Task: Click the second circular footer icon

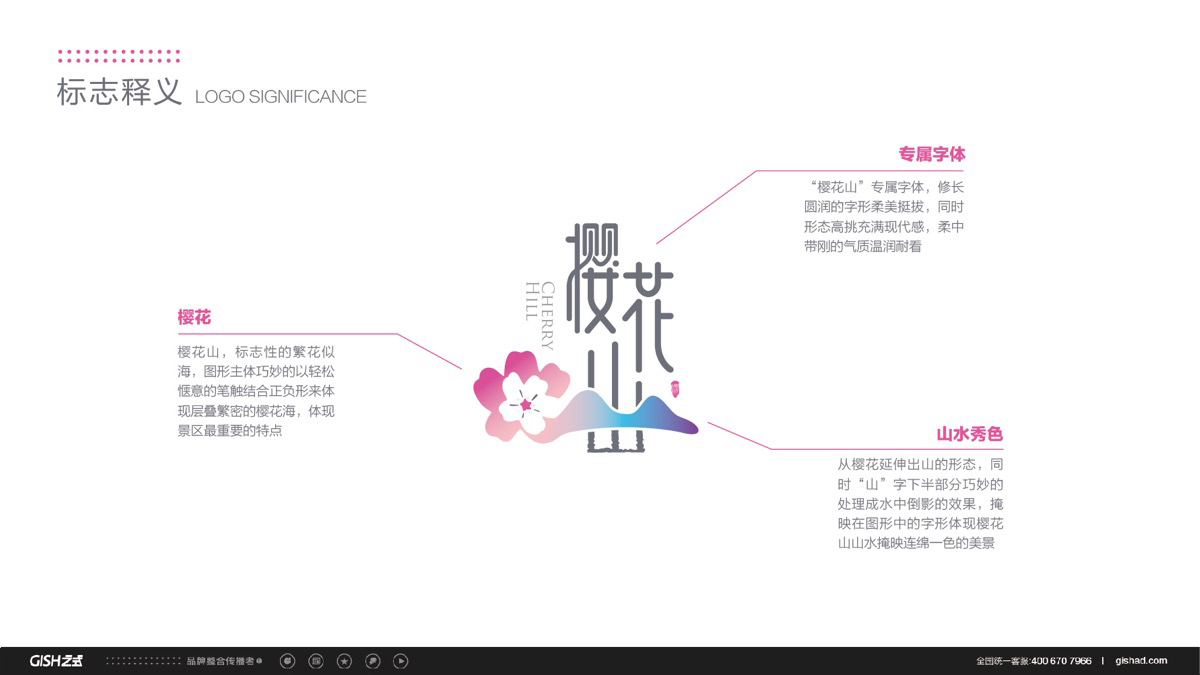Action: click(x=316, y=661)
